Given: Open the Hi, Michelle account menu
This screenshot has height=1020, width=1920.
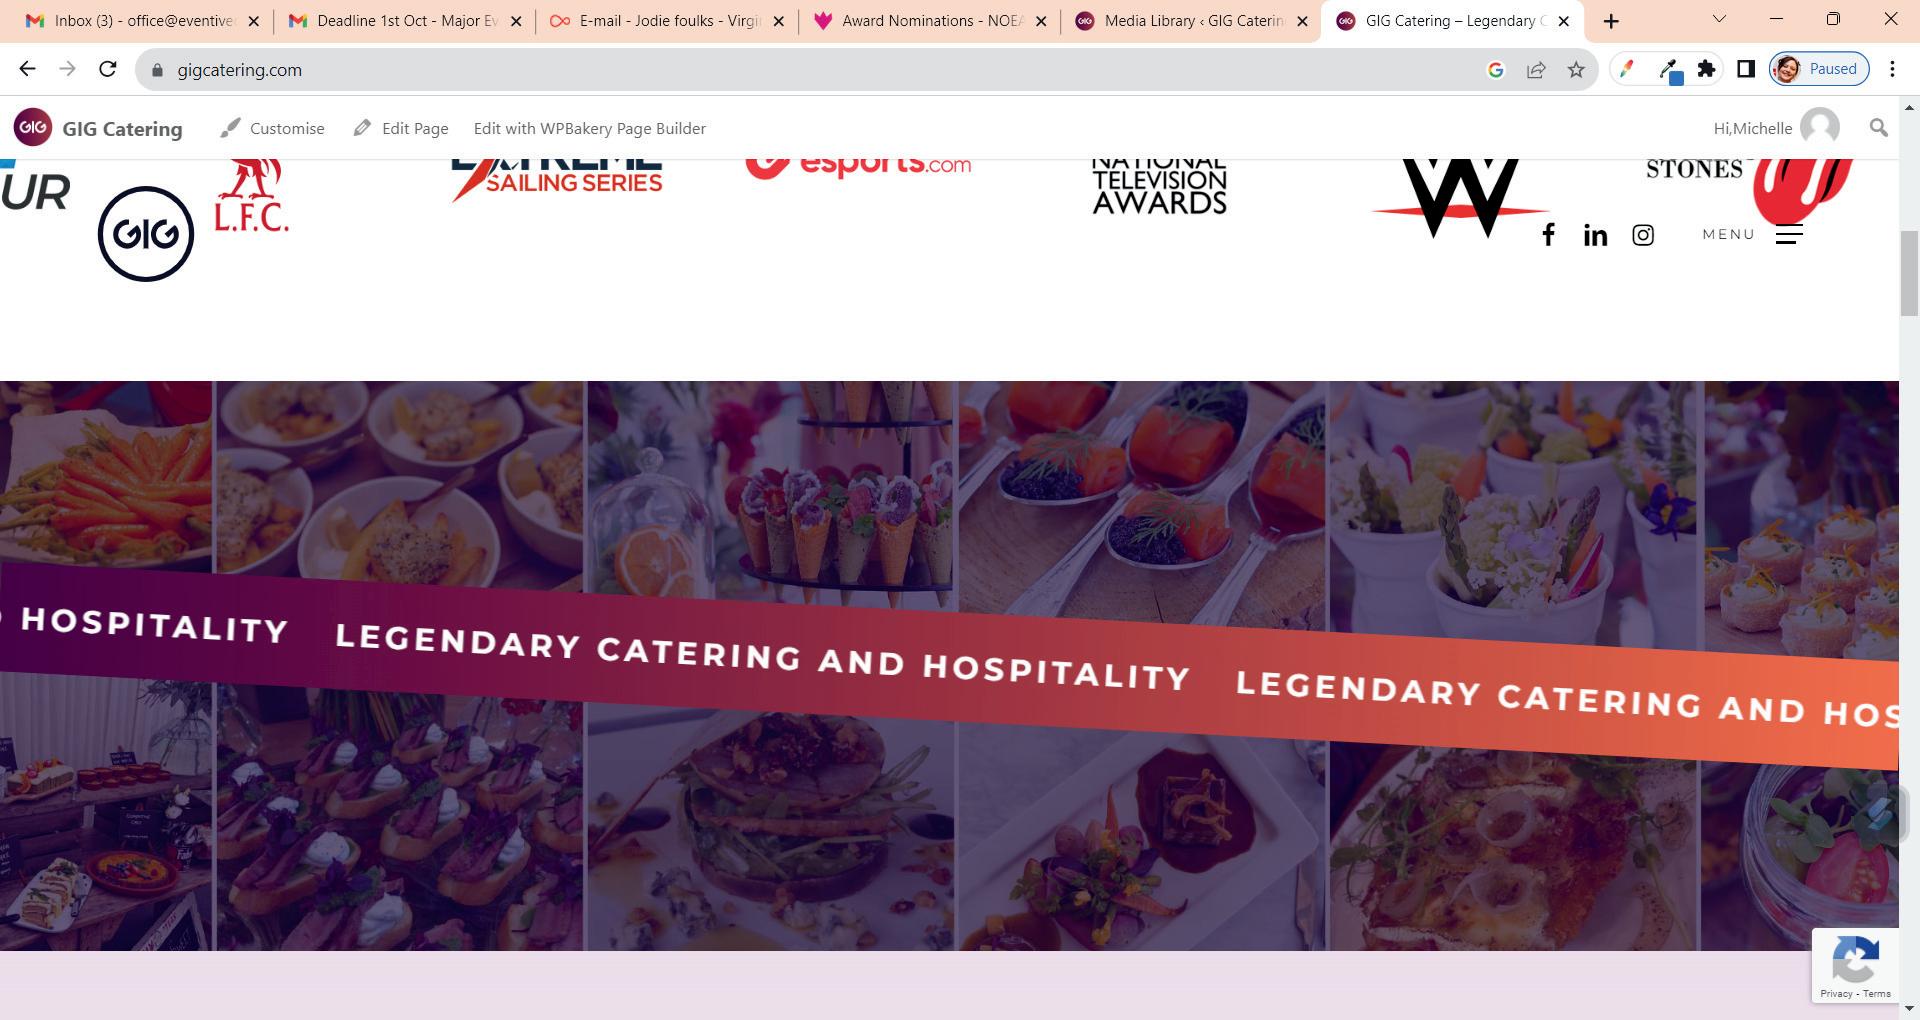Looking at the screenshot, I should tap(1775, 128).
